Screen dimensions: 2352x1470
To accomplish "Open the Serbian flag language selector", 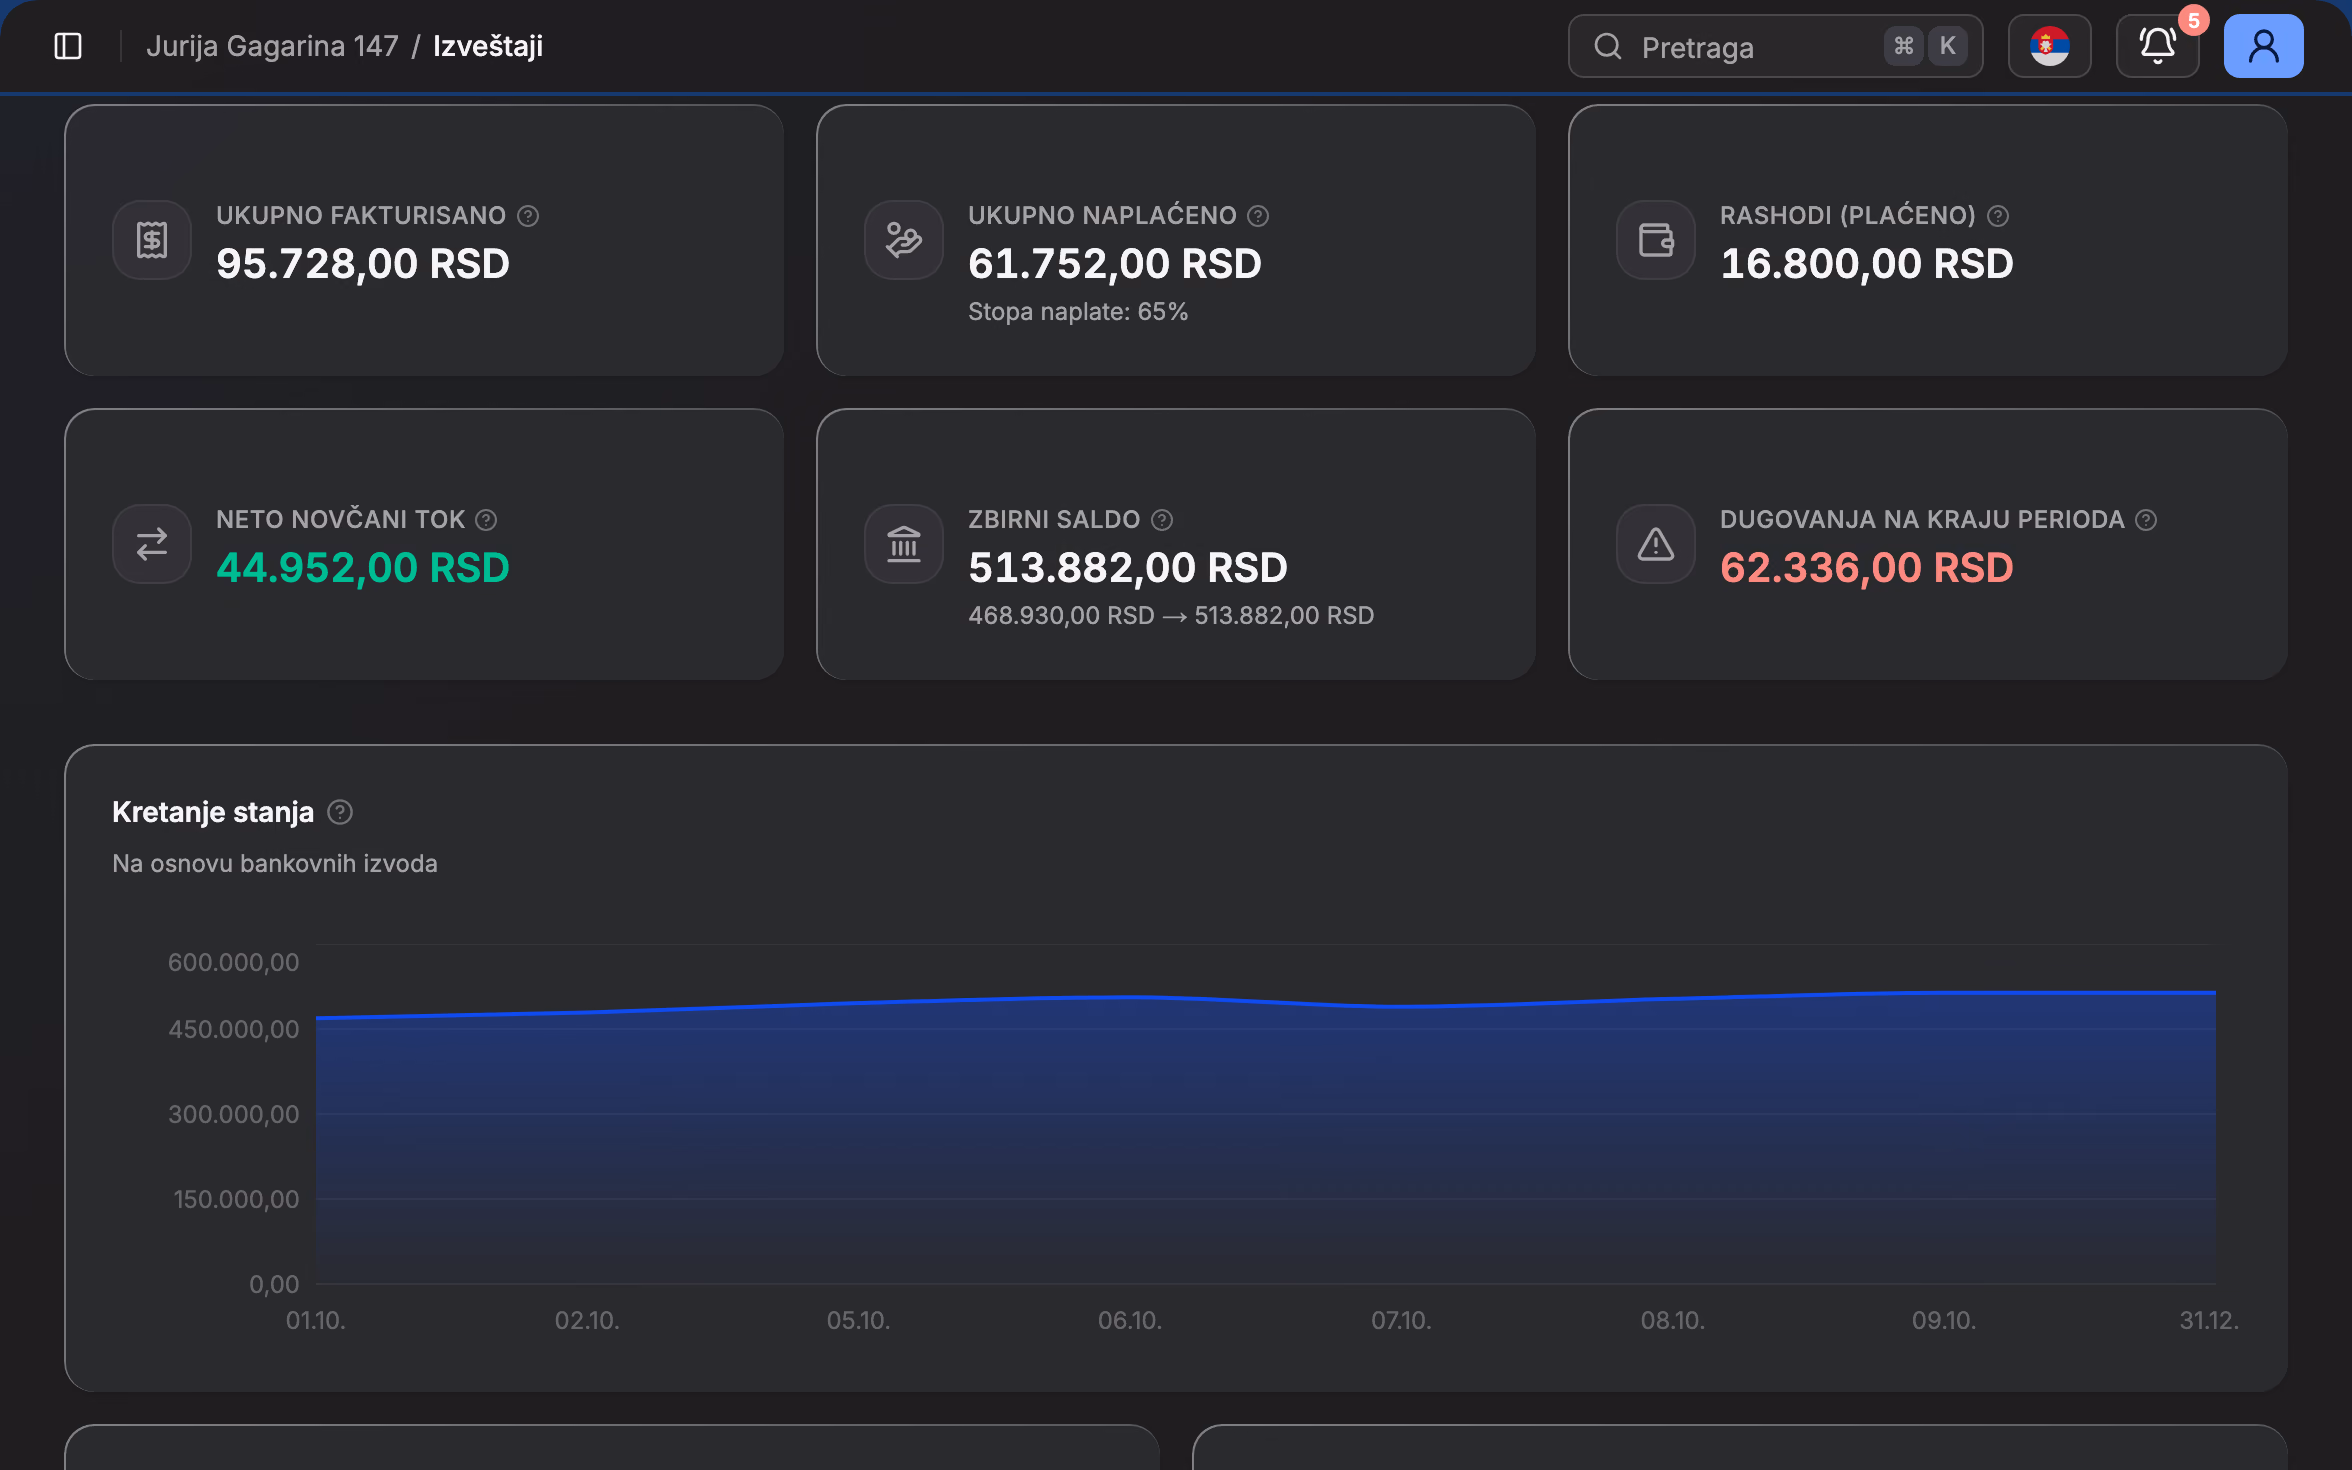I will point(2049,46).
